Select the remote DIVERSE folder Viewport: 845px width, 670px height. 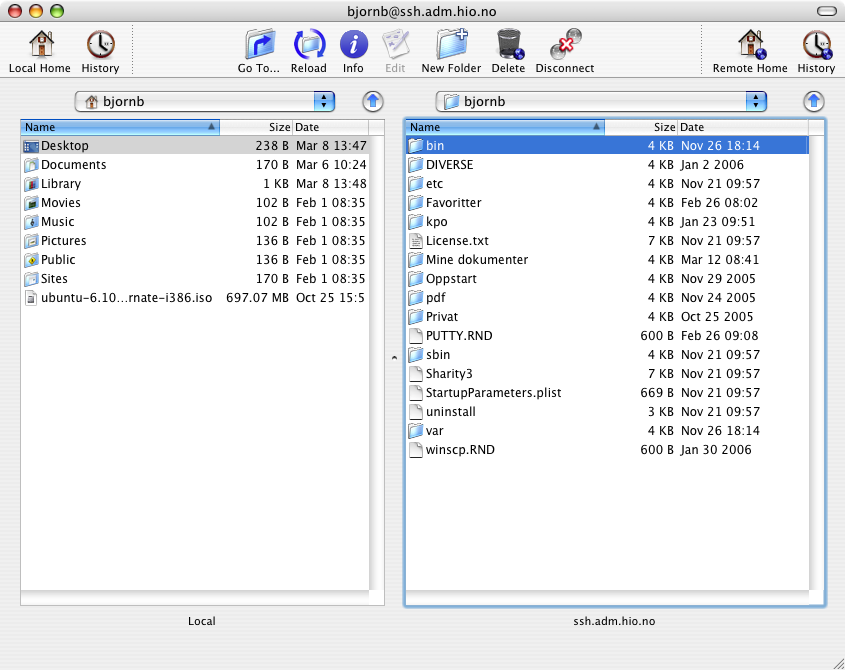607,164
